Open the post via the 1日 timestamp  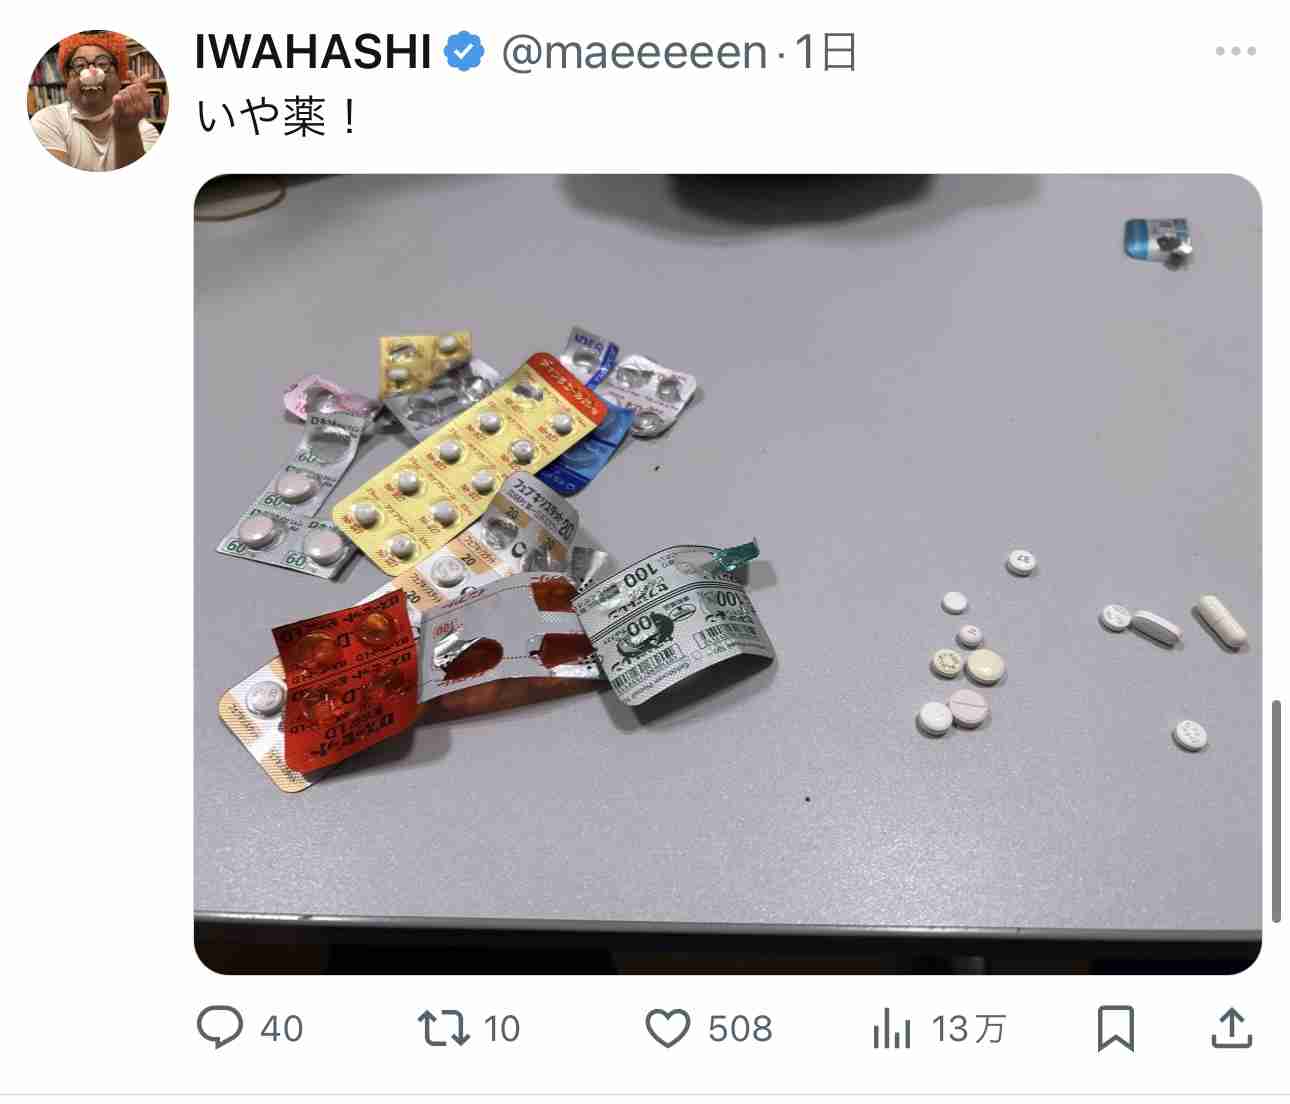[826, 52]
